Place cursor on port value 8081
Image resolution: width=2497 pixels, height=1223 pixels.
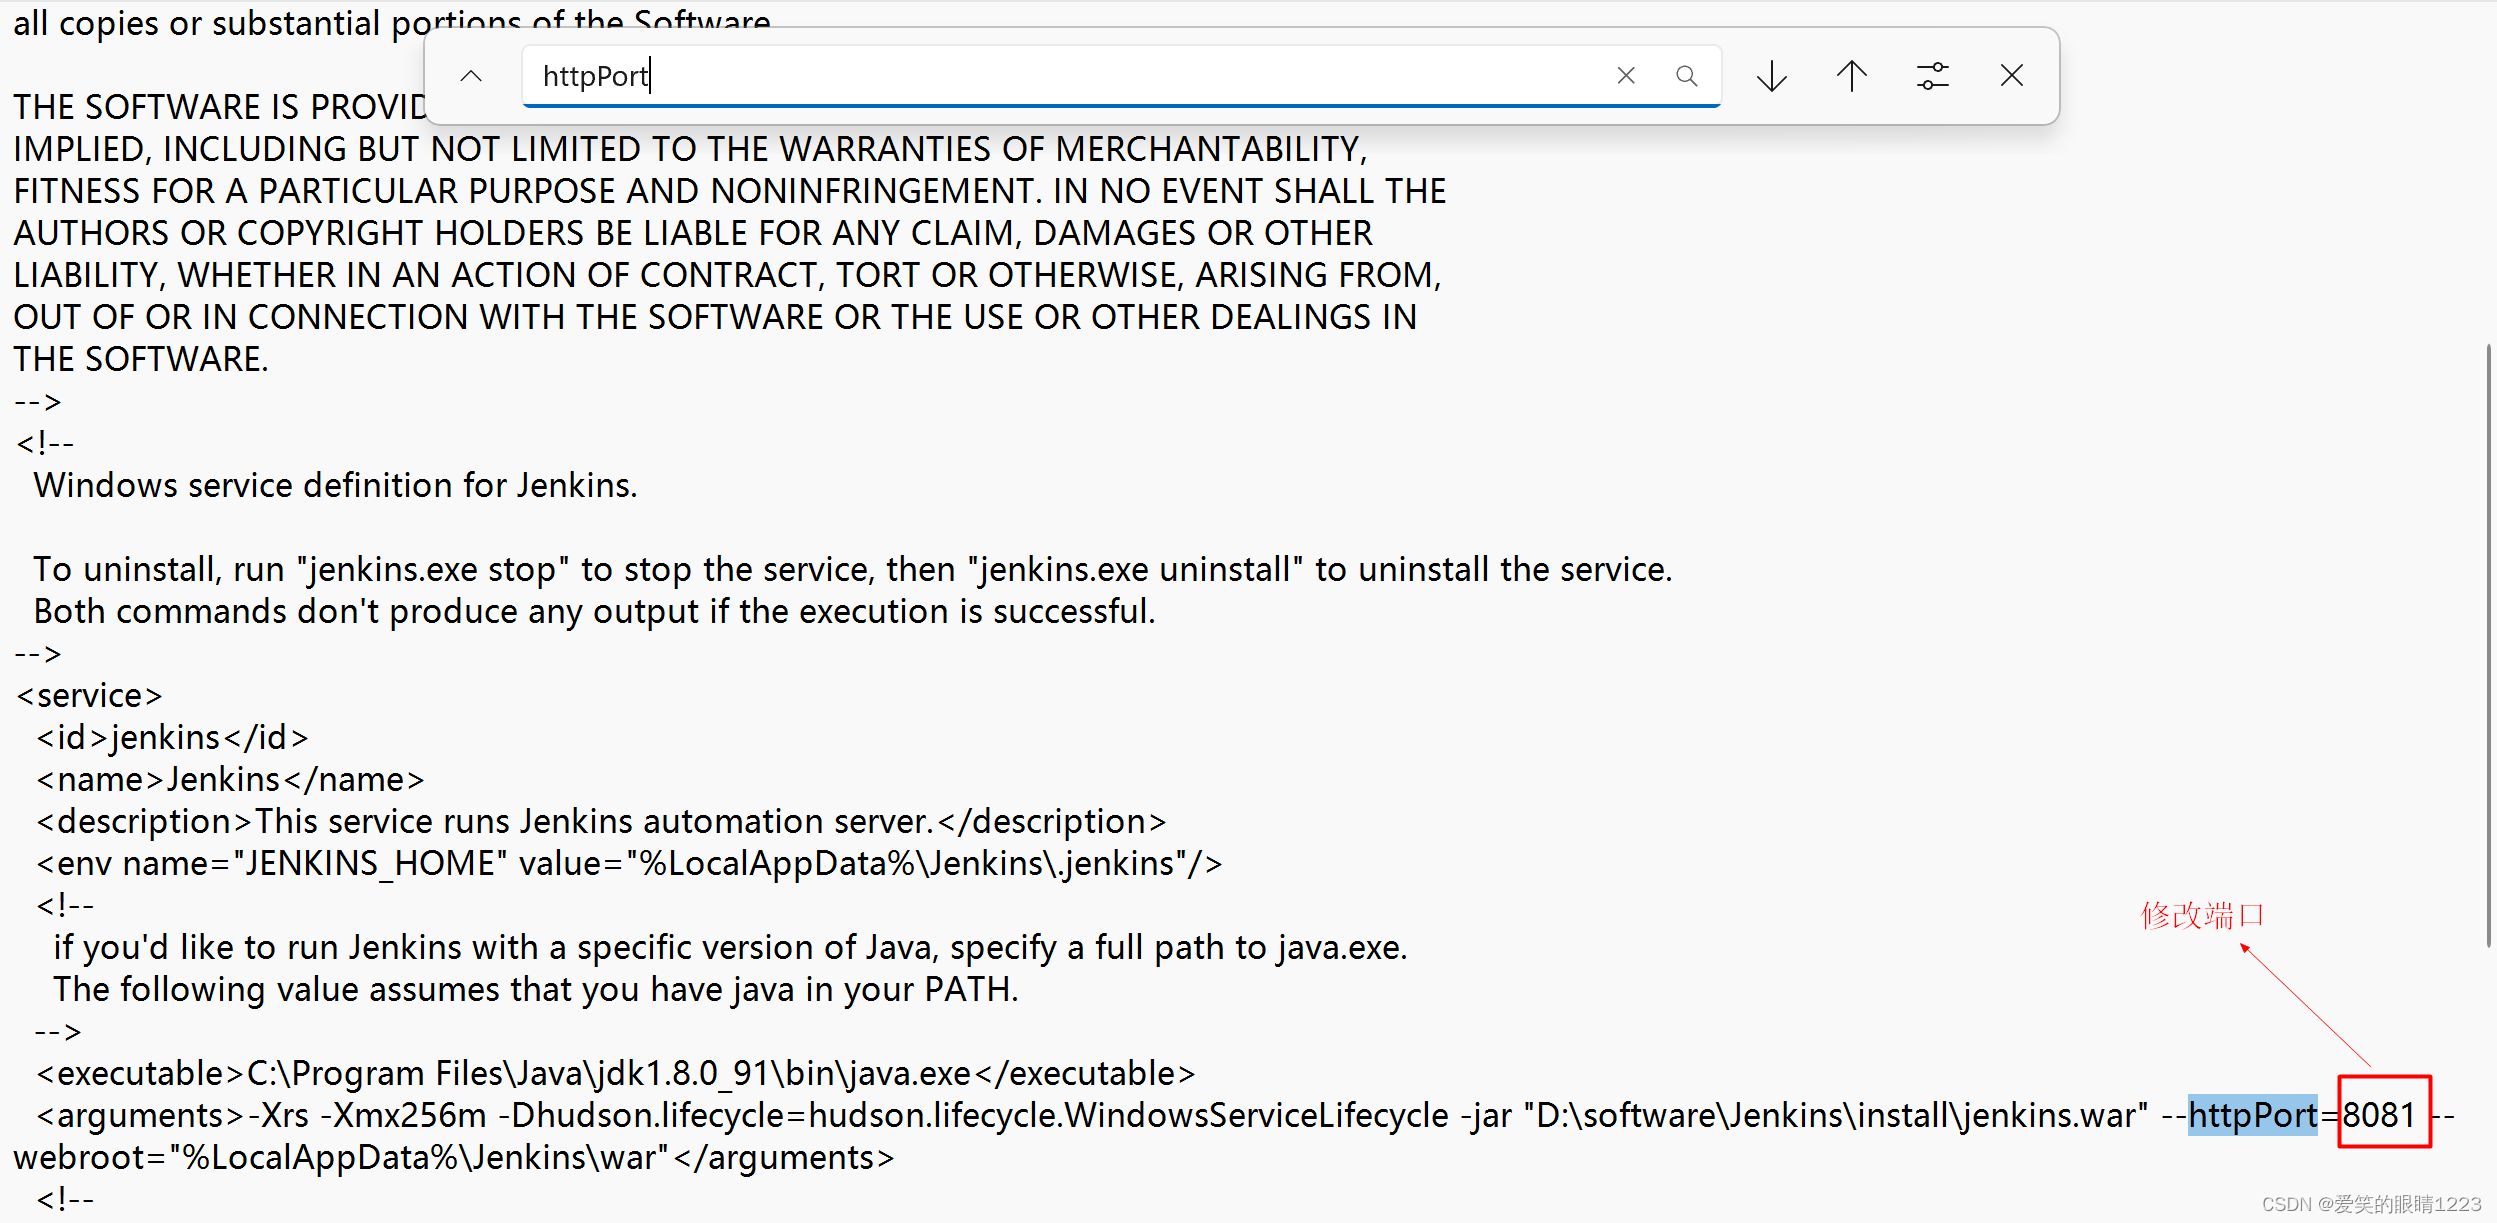2380,1115
